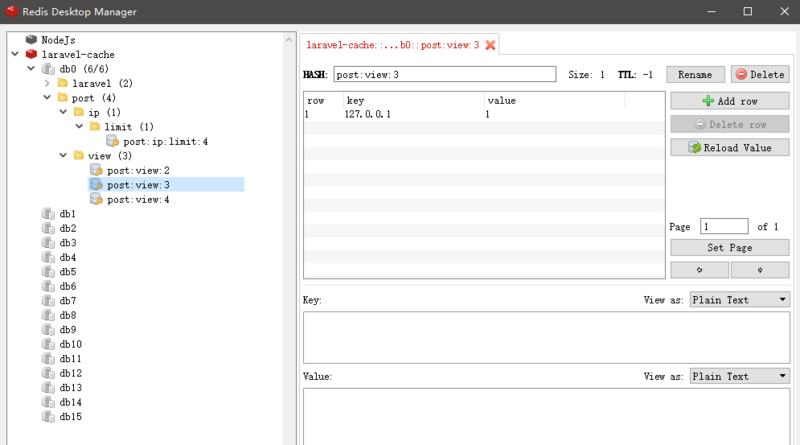
Task: Click the db2 database icon
Action: (x=48, y=228)
